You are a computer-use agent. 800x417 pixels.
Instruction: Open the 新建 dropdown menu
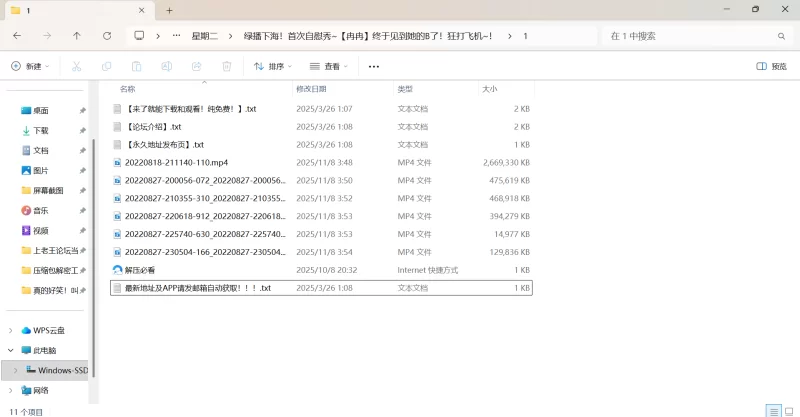pyautogui.click(x=32, y=67)
